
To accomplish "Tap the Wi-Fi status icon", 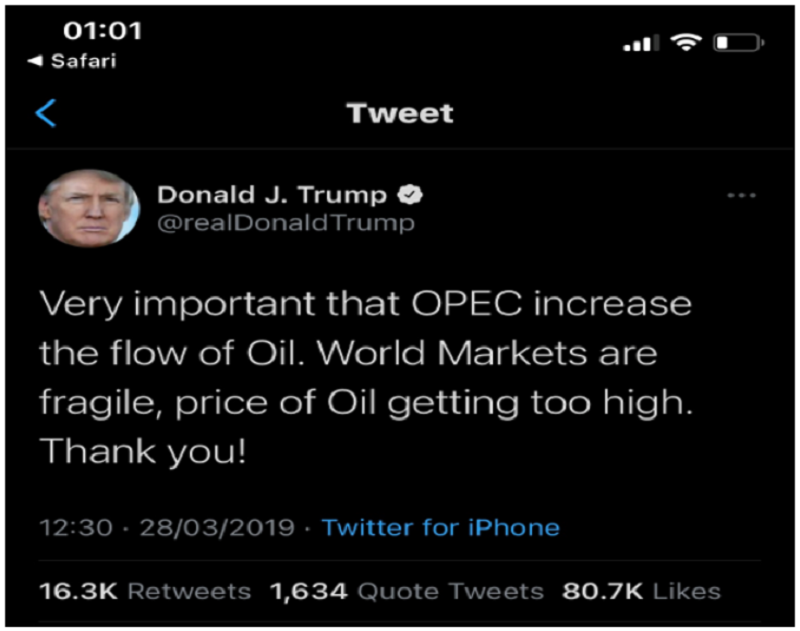I will [x=686, y=42].
